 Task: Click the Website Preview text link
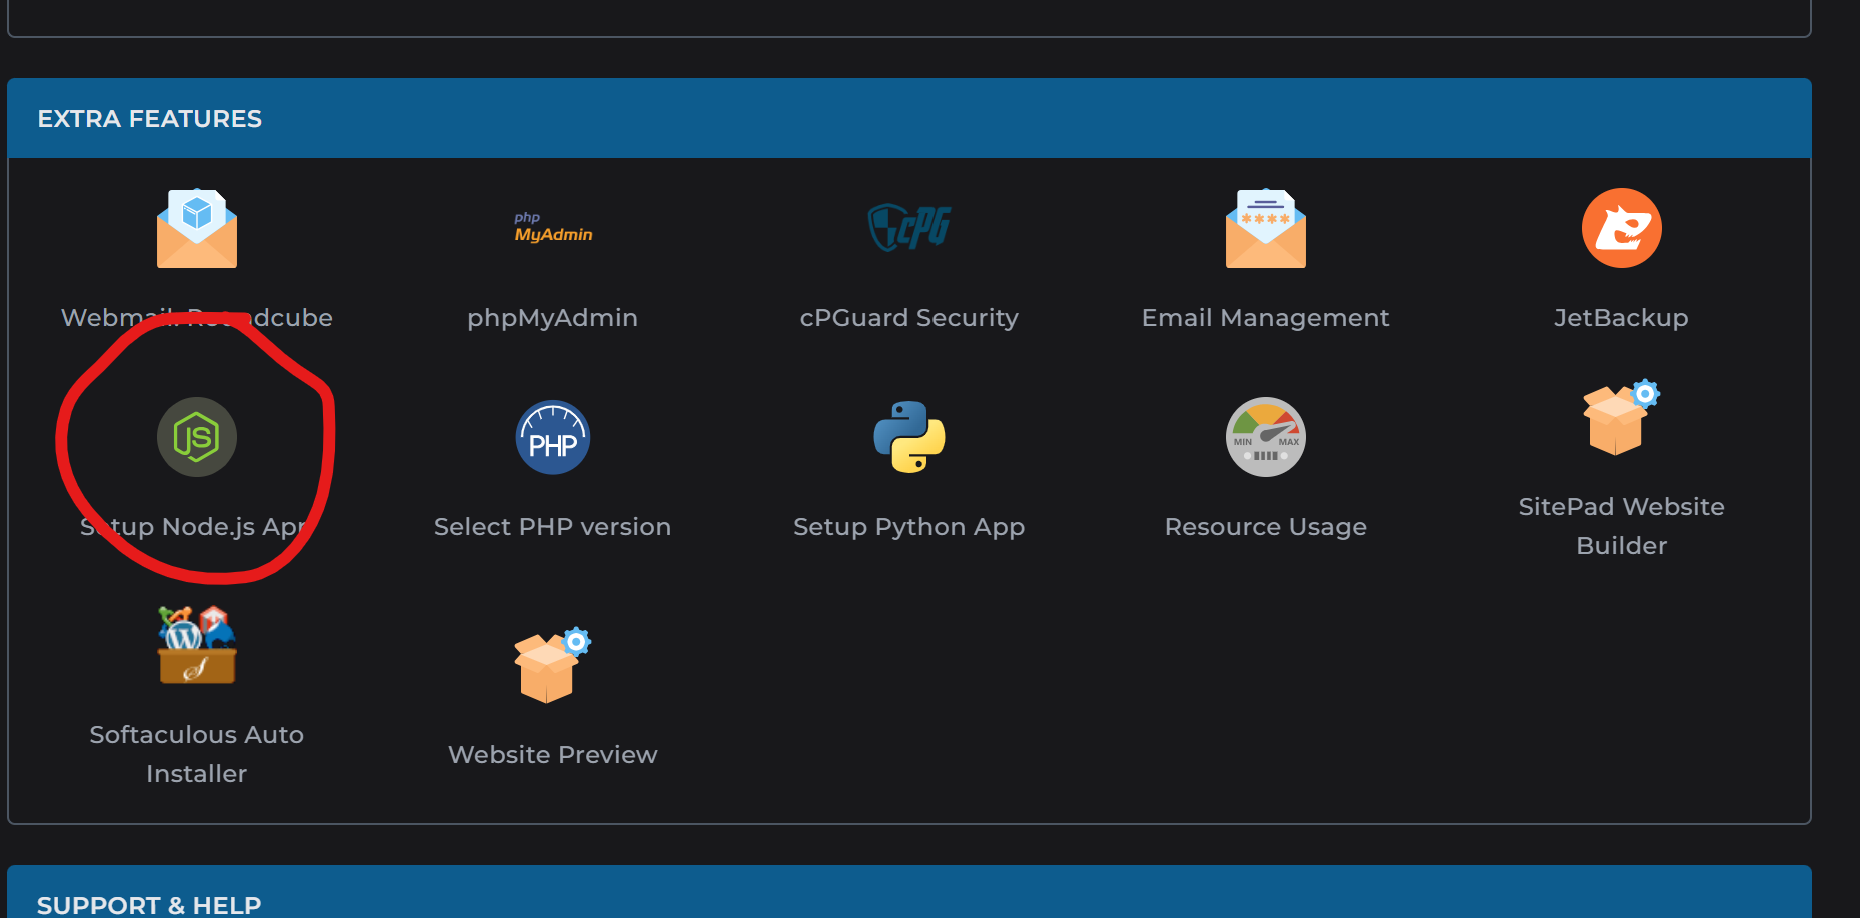point(552,755)
